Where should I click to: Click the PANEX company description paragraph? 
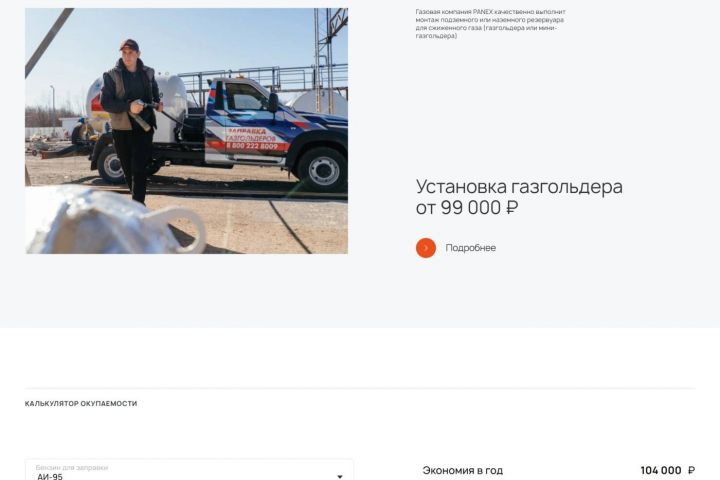[x=490, y=23]
